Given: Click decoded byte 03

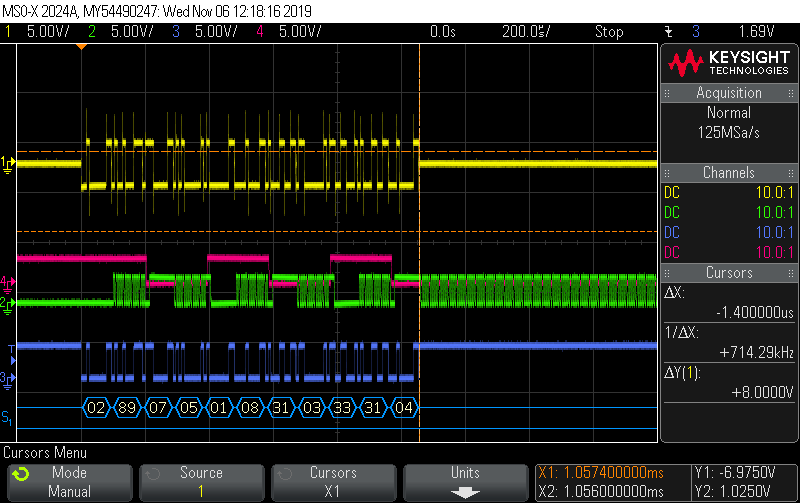Looking at the screenshot, I should 312,408.
